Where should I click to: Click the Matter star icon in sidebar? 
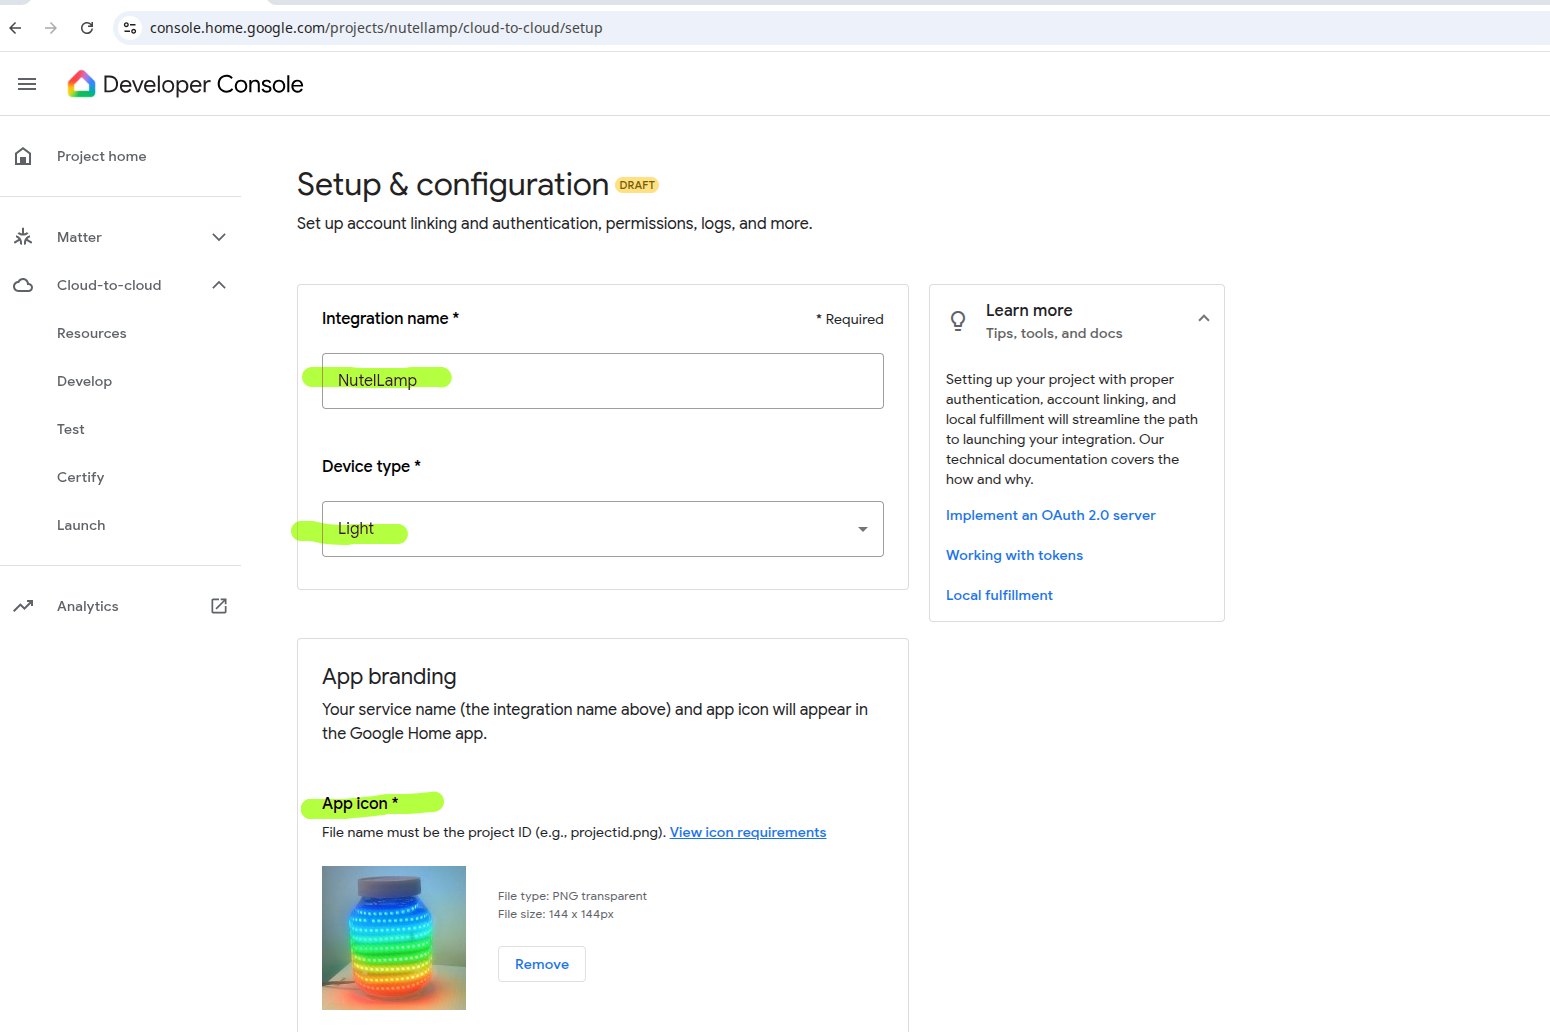coord(23,237)
